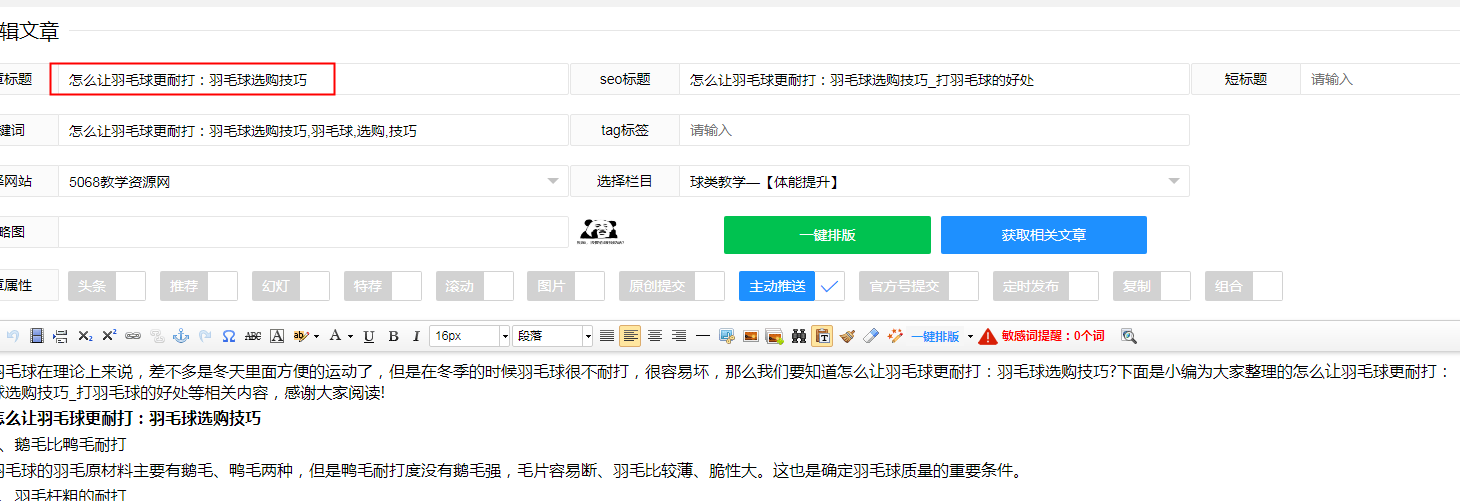The width and height of the screenshot is (1460, 501).
Task: Toggle bold formatting (B icon)
Action: (393, 336)
